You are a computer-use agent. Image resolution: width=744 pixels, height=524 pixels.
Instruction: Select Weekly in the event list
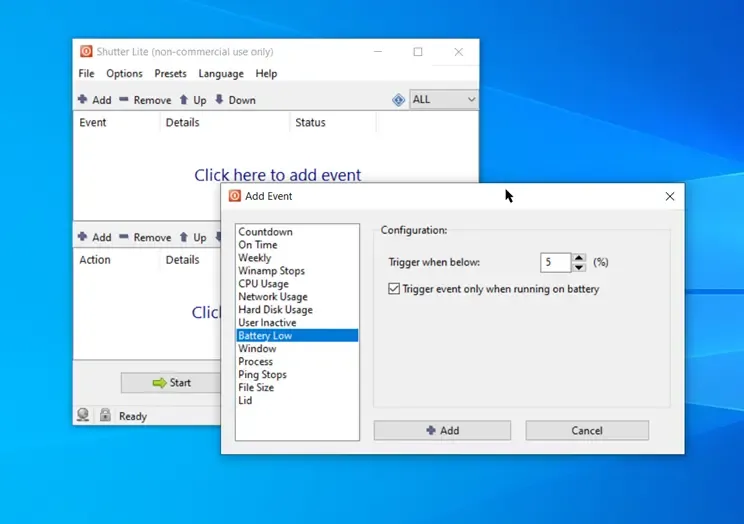[297, 258]
